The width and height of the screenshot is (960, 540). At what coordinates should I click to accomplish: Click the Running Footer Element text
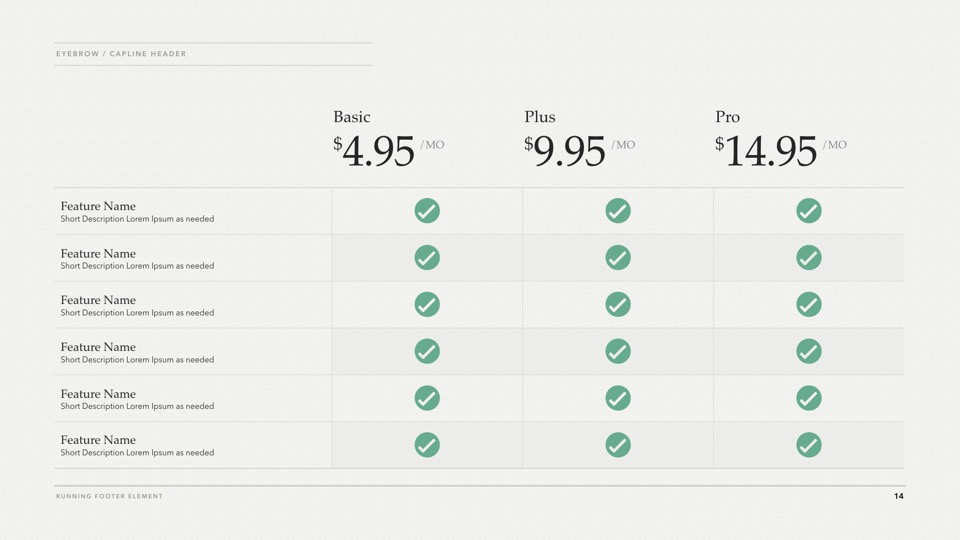point(109,496)
